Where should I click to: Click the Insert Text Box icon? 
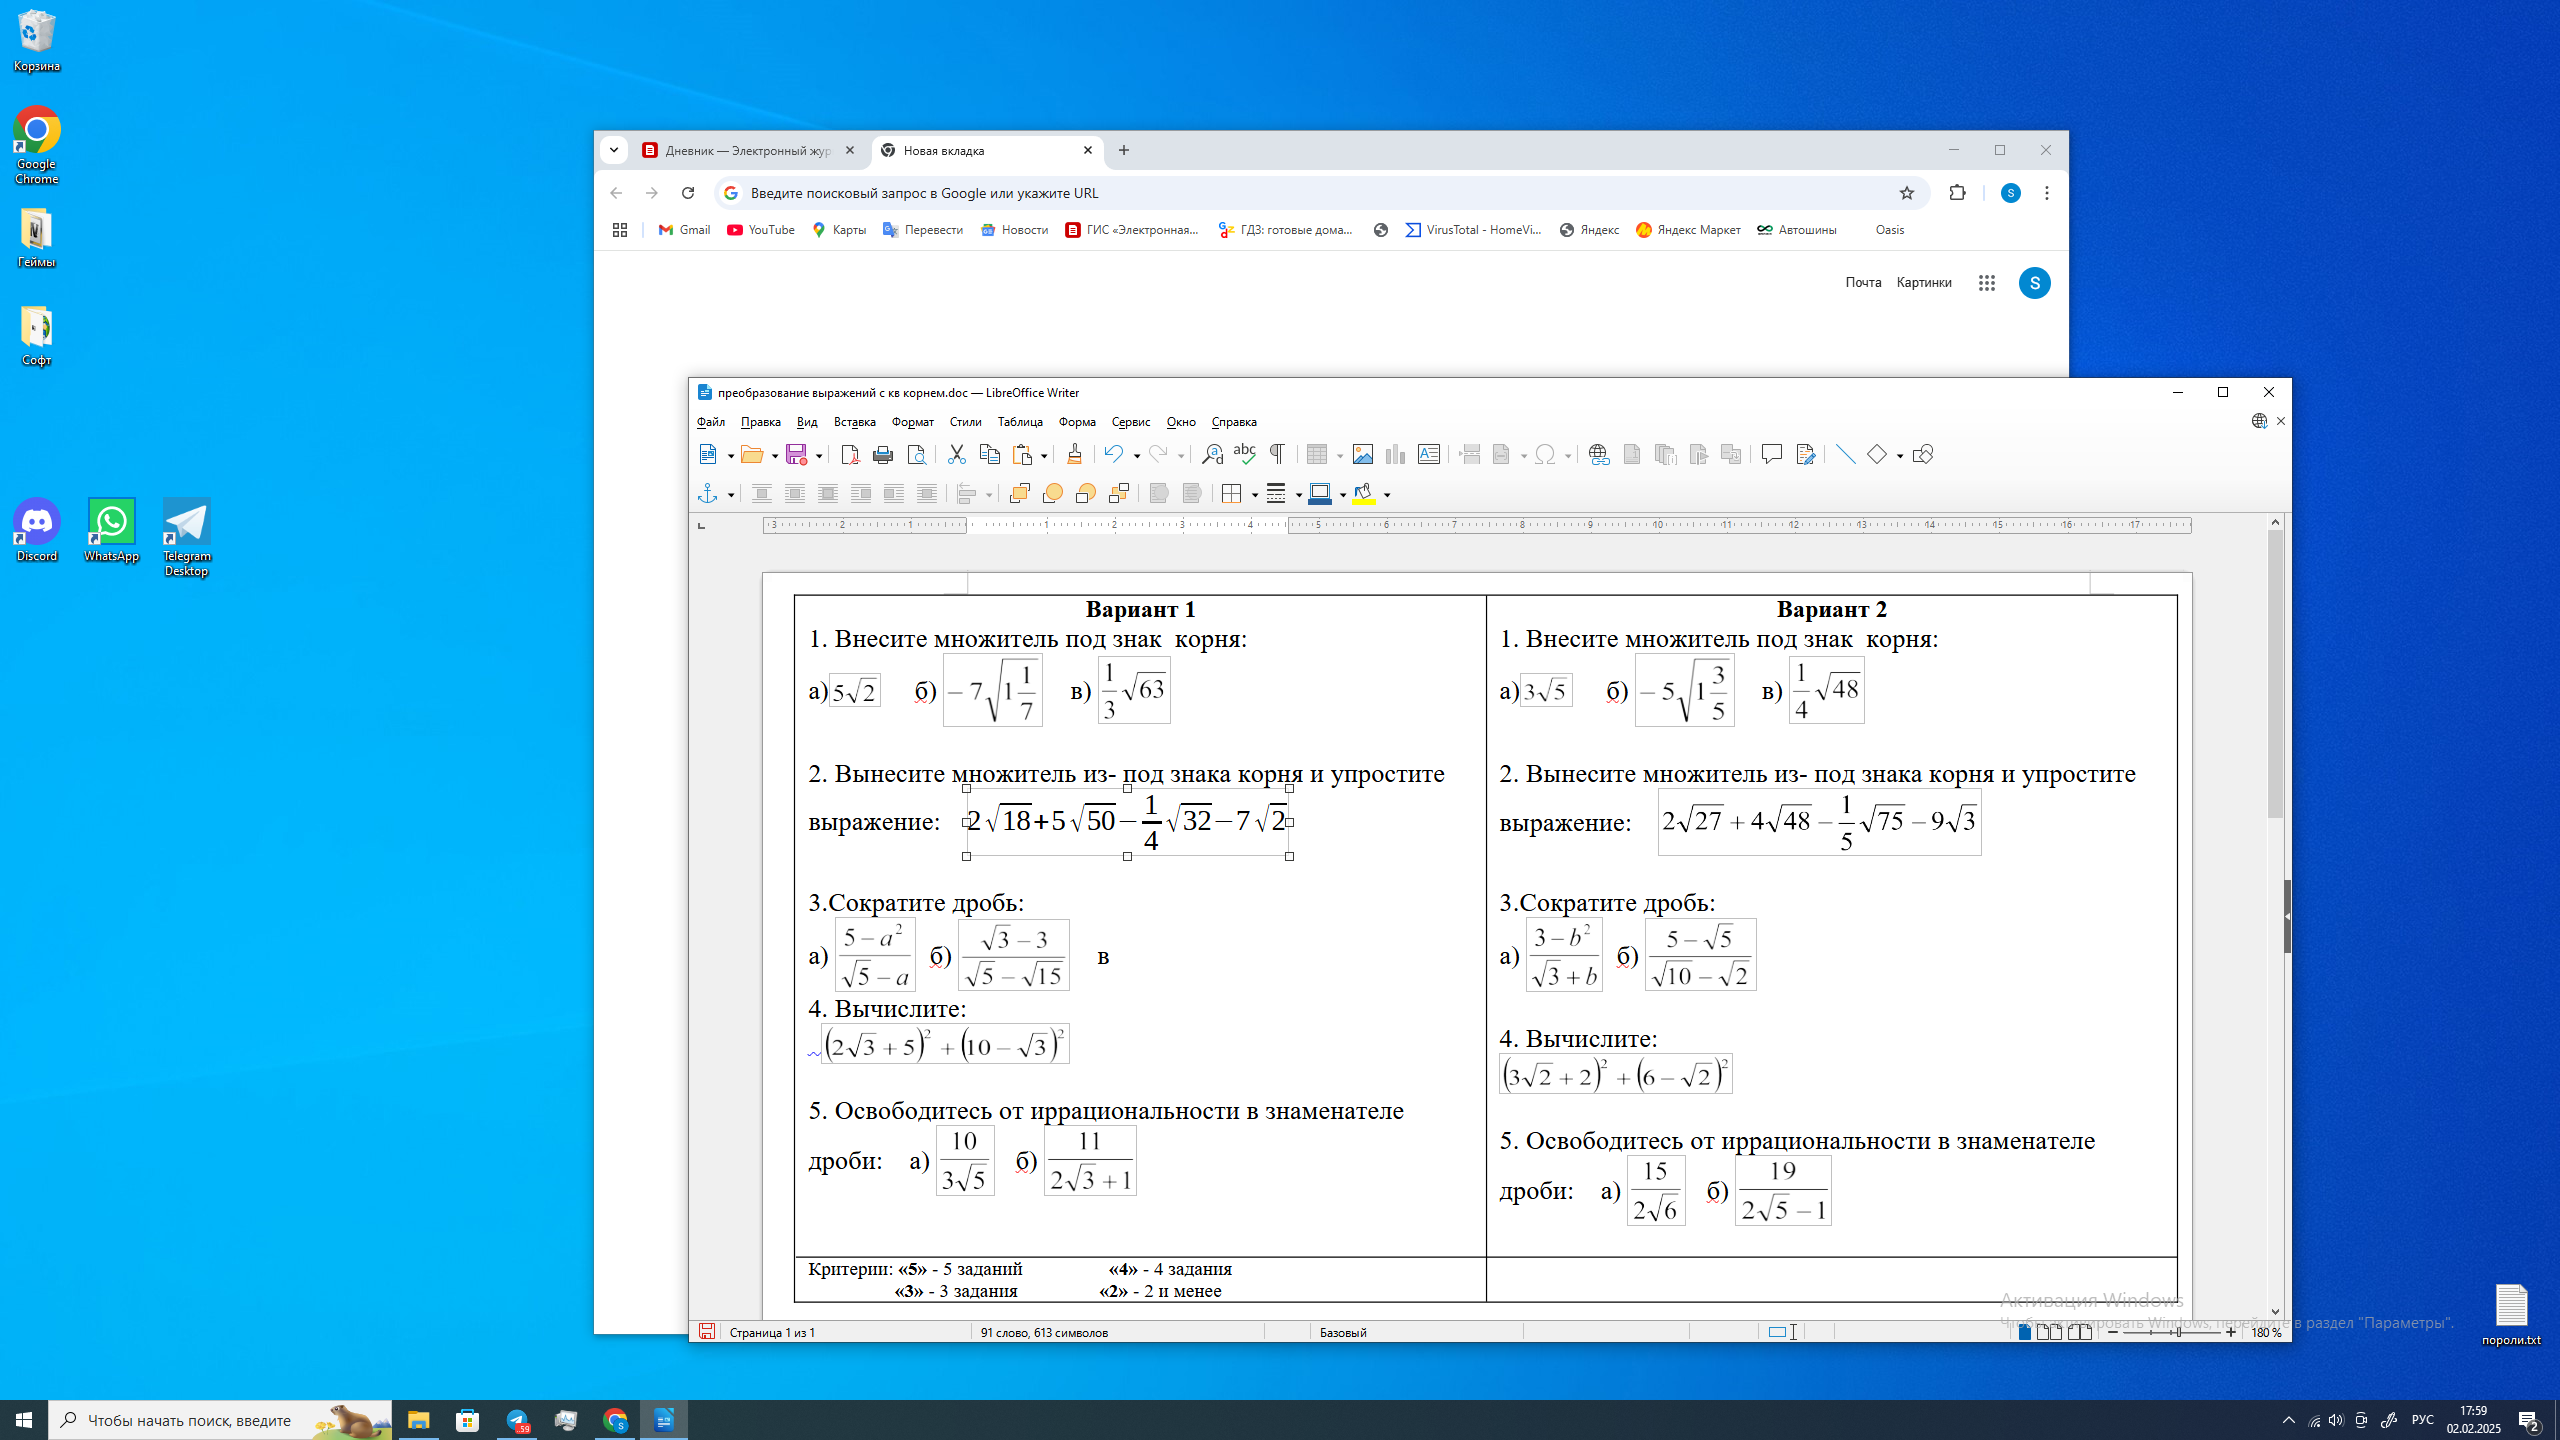tap(1429, 455)
